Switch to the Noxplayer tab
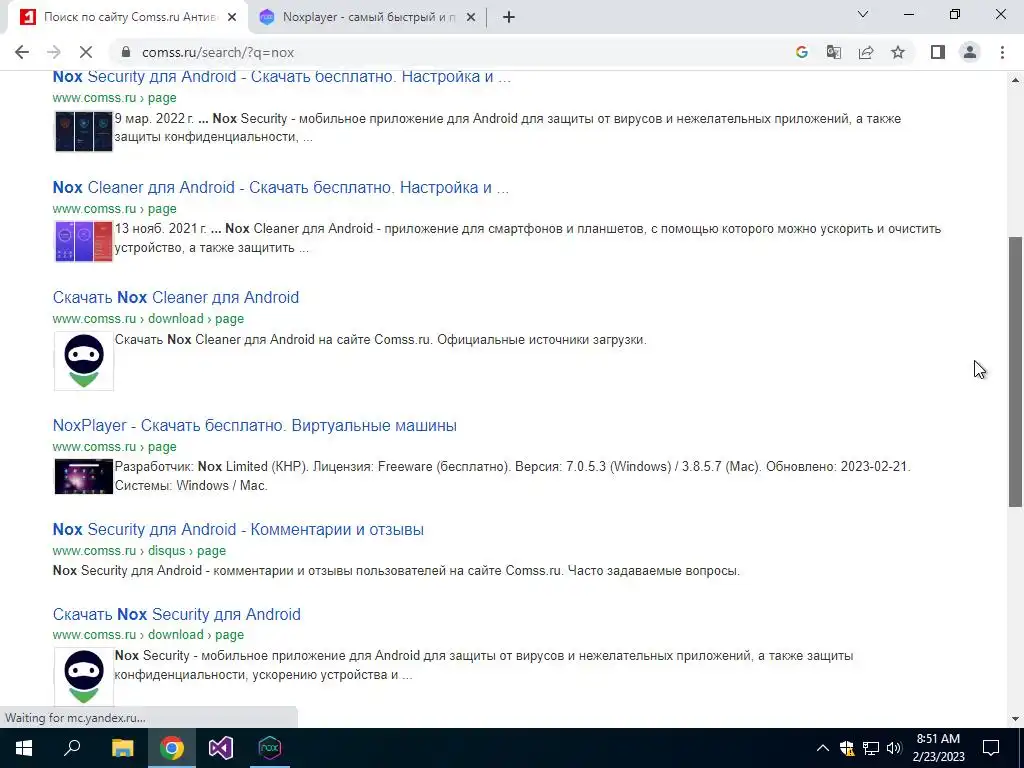This screenshot has height=768, width=1024. (x=369, y=17)
